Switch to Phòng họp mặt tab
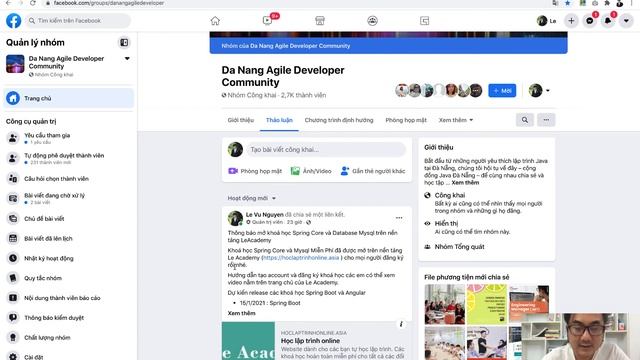640x360 pixels. pyautogui.click(x=406, y=120)
